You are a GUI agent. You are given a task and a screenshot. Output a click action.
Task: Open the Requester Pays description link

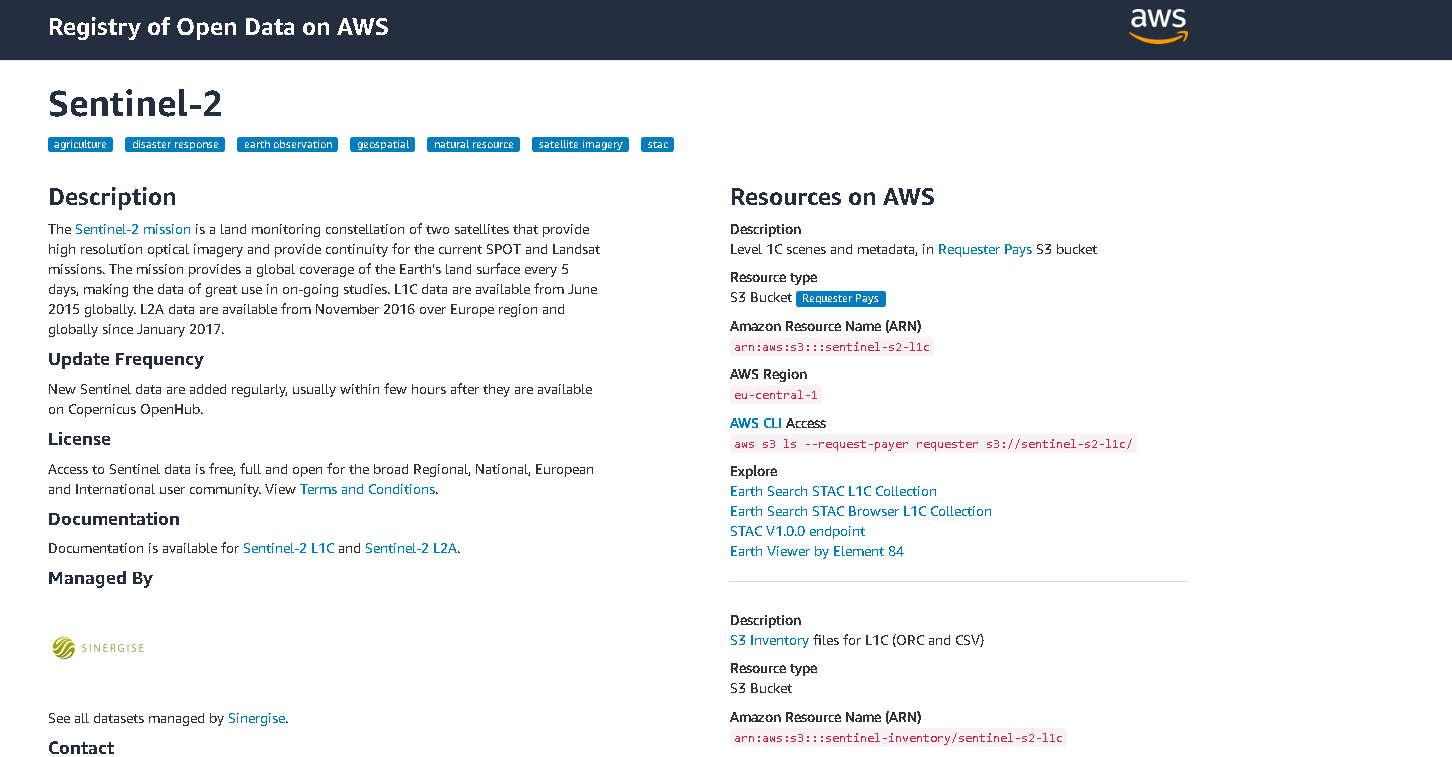pyautogui.click(x=985, y=249)
